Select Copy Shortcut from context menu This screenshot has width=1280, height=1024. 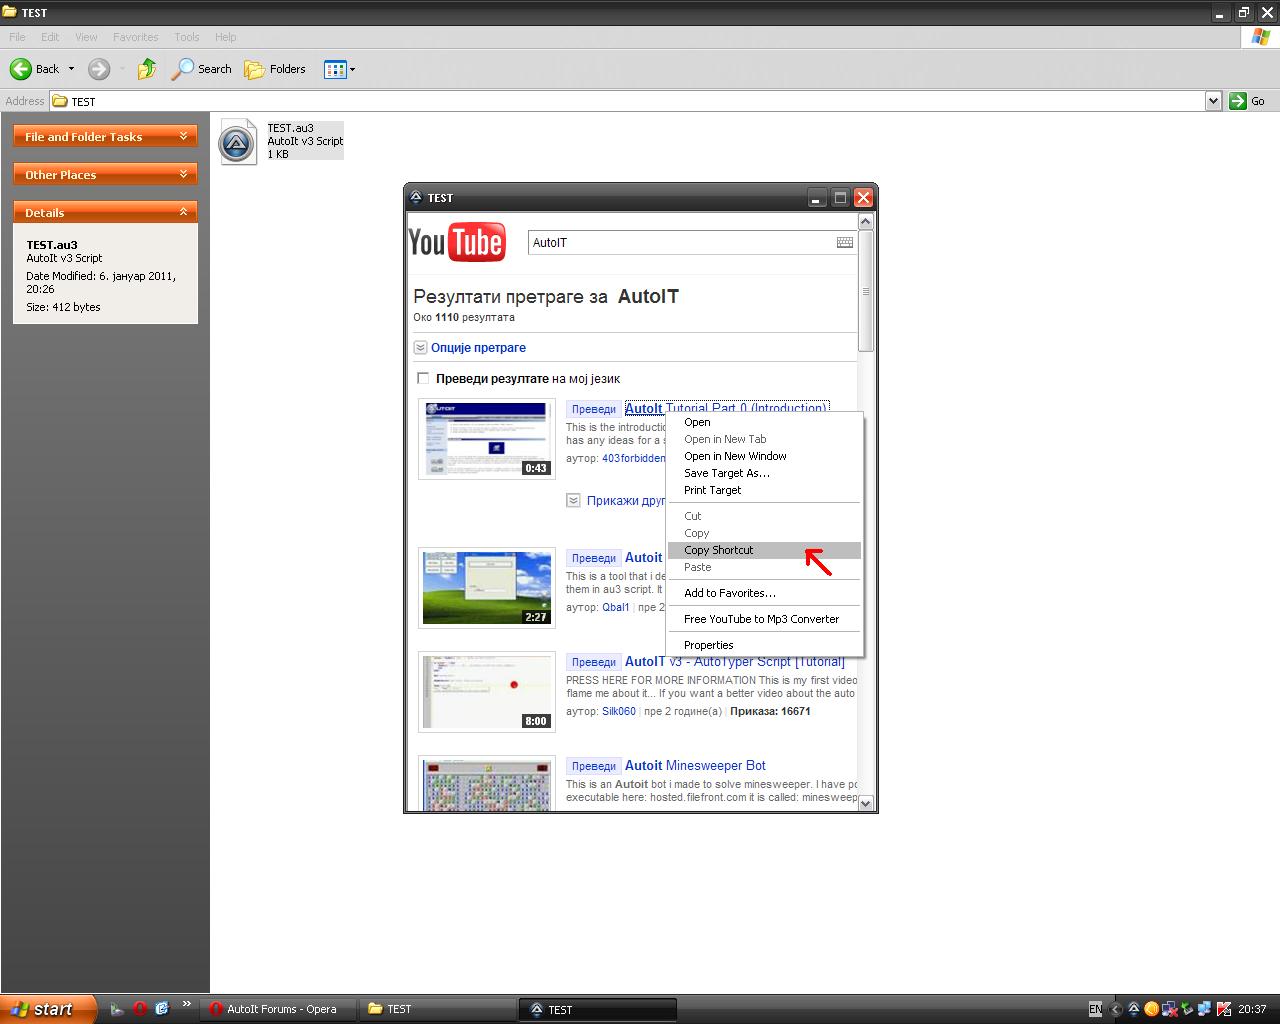tap(719, 550)
